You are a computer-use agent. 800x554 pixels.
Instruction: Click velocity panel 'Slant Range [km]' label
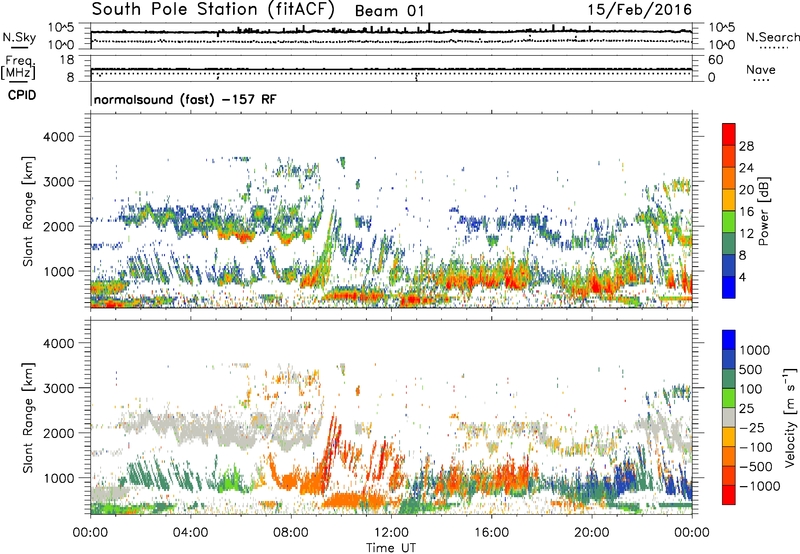pos(28,418)
